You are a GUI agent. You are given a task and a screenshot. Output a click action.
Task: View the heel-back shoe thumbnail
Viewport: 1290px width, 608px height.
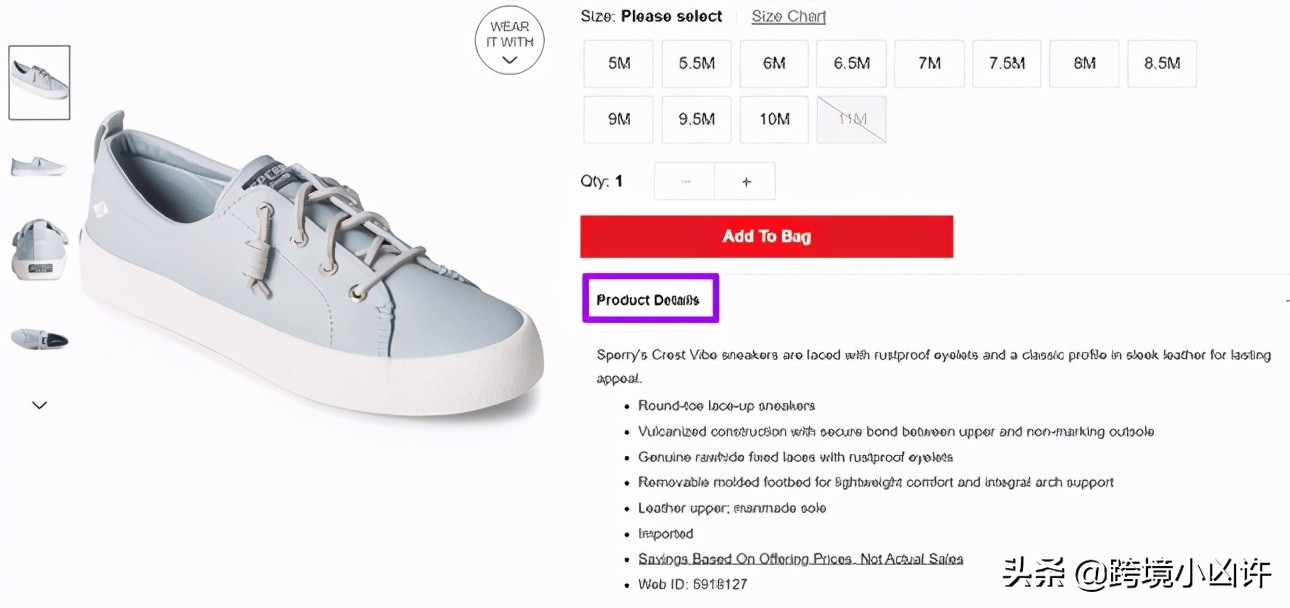coord(39,249)
